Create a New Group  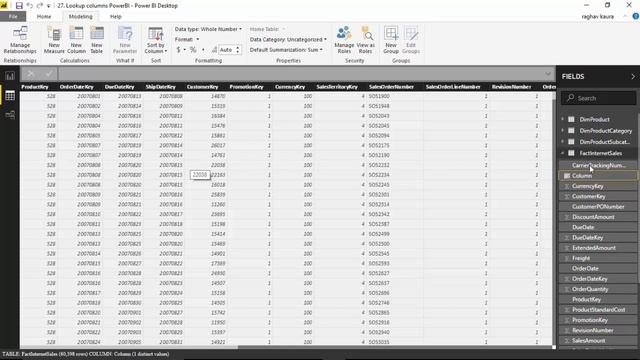tap(391, 40)
